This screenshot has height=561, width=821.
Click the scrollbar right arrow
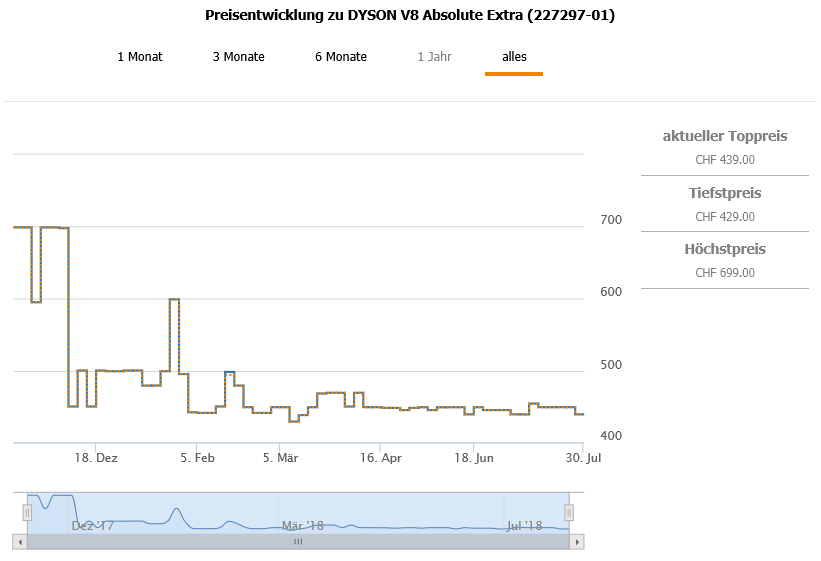(577, 541)
